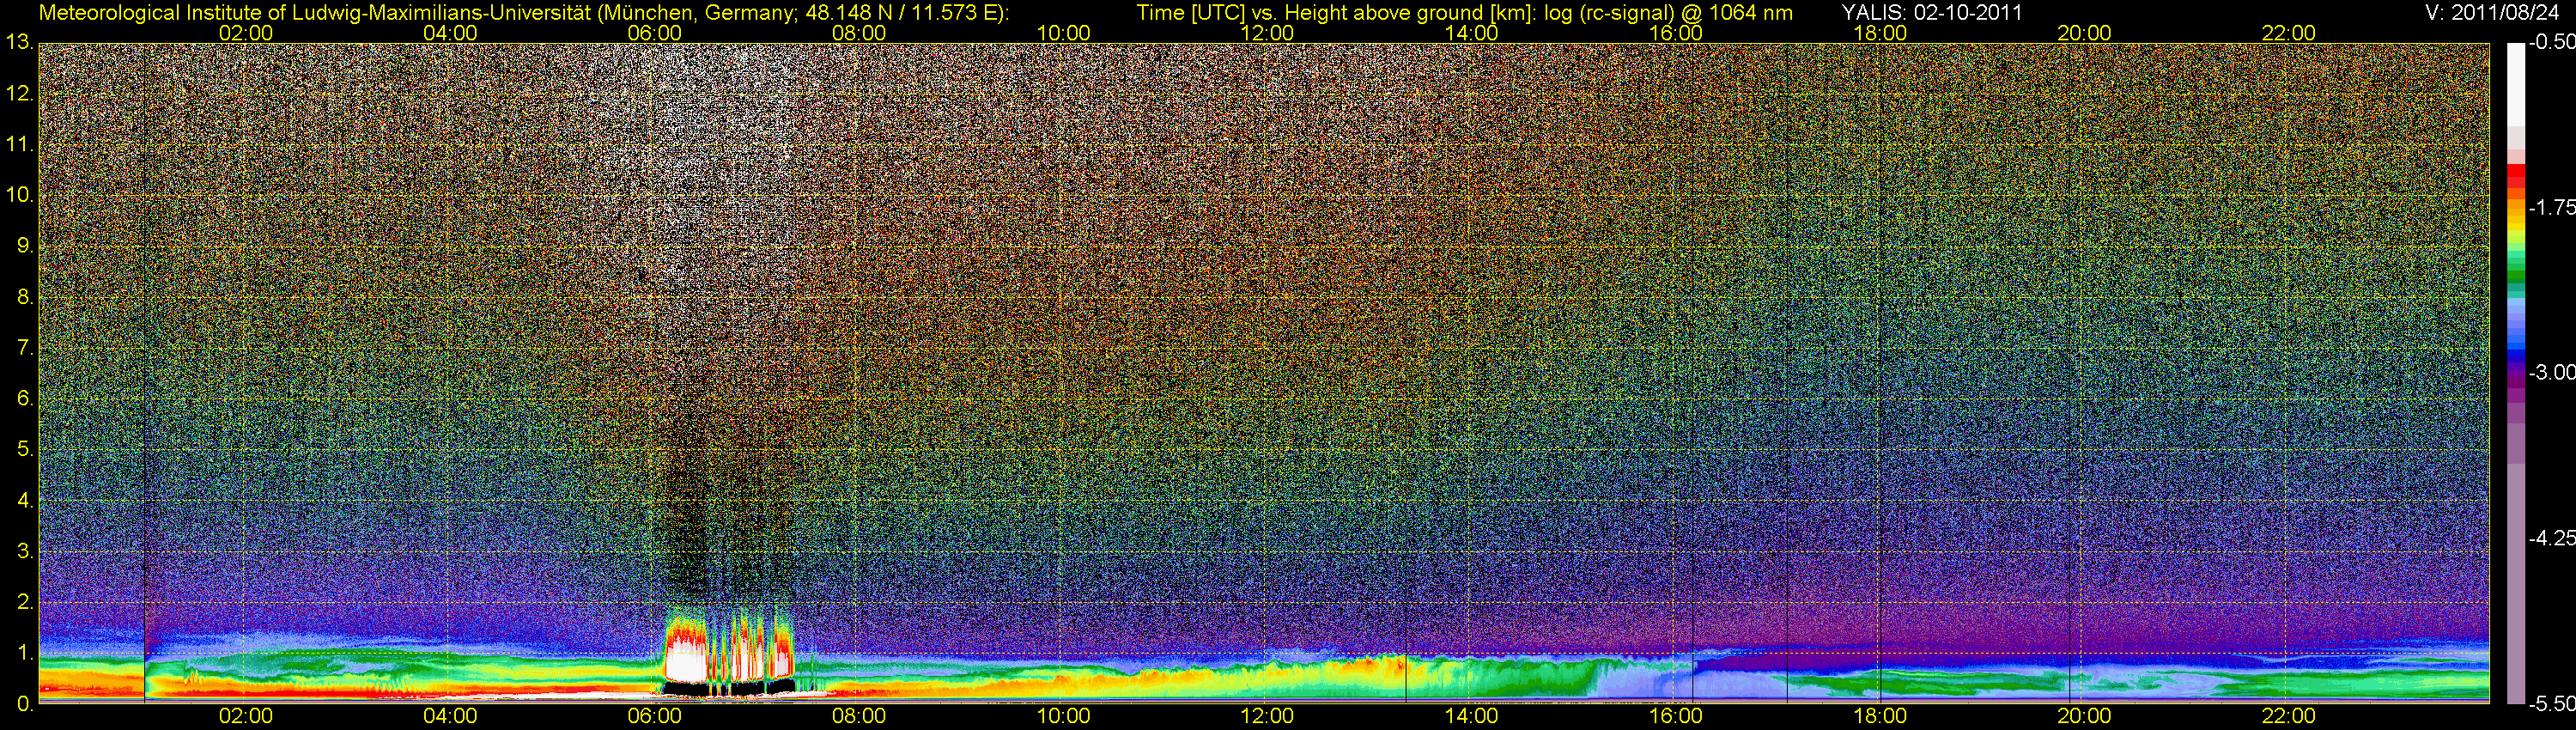The height and width of the screenshot is (730, 2576).
Task: Select the 11 km tick on the height axis
Action: [19, 145]
